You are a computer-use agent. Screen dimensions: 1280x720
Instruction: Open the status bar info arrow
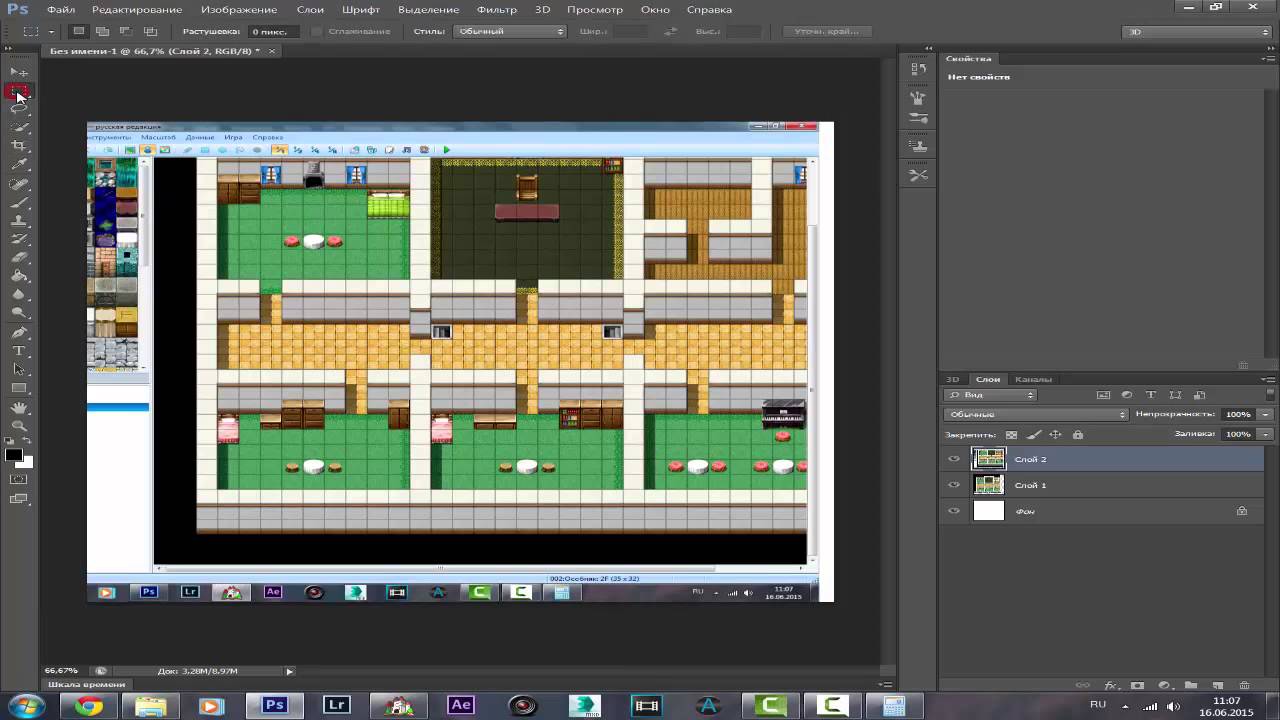[x=290, y=671]
